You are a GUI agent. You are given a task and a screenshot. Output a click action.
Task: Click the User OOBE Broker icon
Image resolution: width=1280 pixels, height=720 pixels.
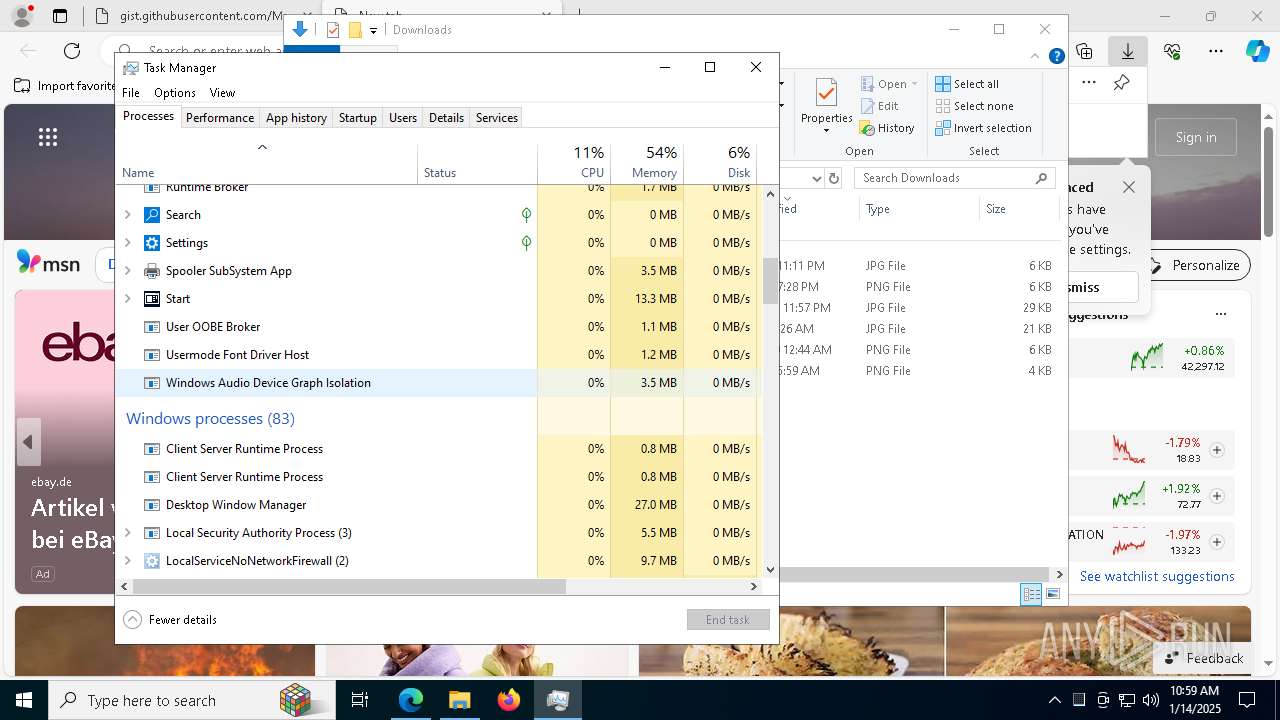(x=152, y=327)
